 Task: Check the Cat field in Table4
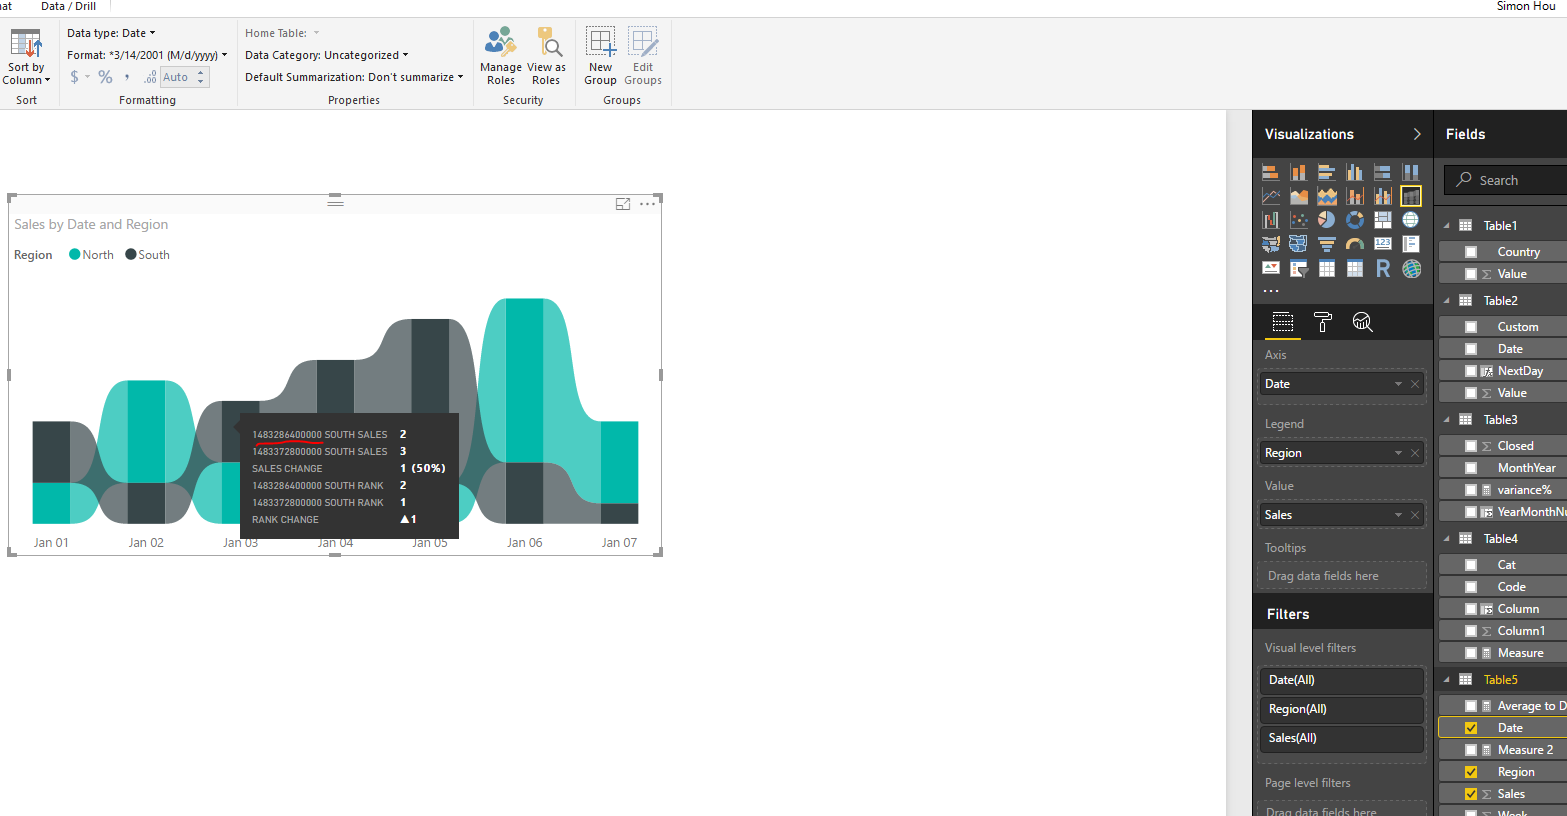pyautogui.click(x=1471, y=565)
